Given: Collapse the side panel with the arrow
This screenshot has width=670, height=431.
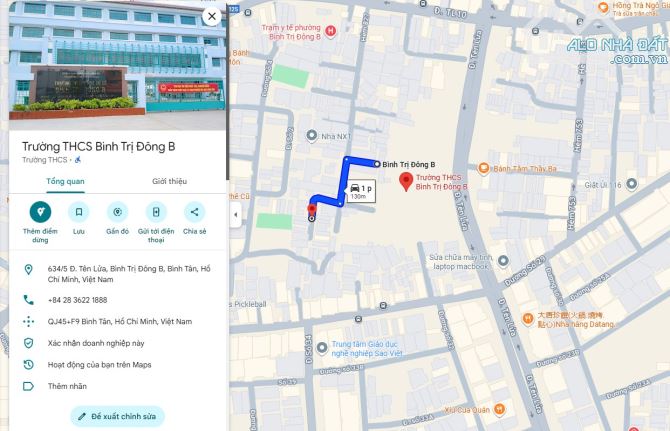Looking at the screenshot, I should coord(235,214).
